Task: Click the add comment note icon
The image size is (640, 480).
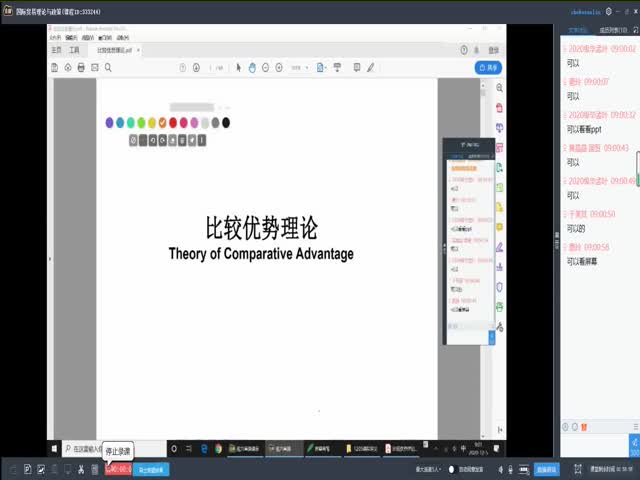Action: pyautogui.click(x=357, y=68)
